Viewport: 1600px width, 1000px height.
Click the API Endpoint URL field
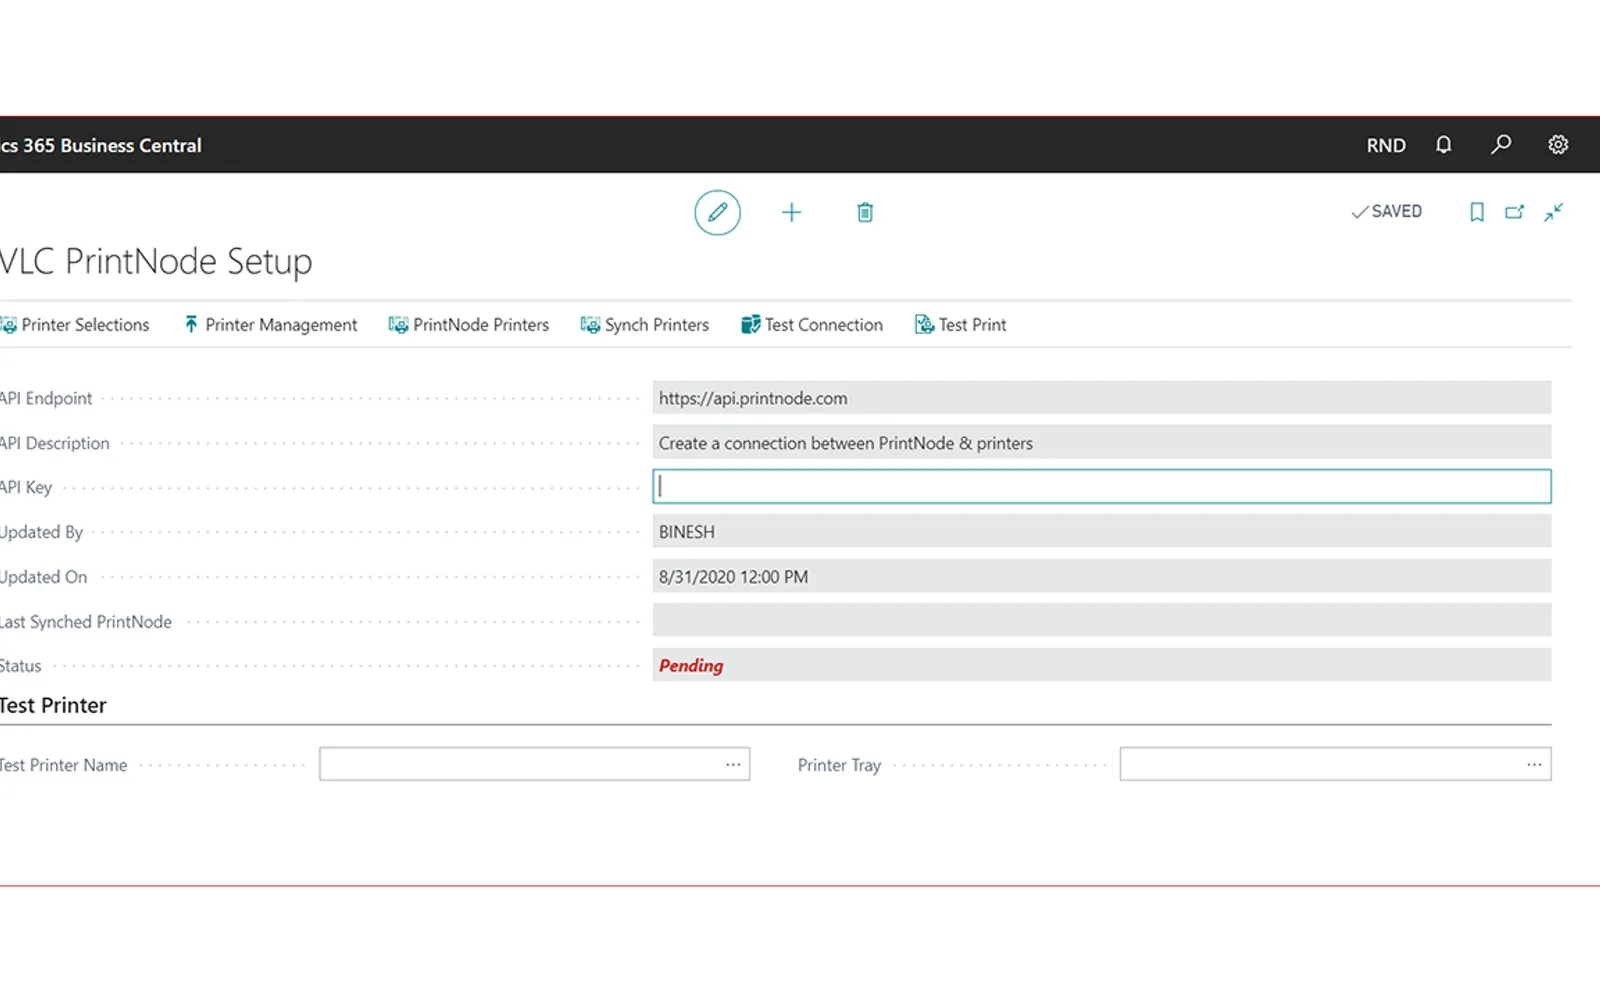point(1102,398)
